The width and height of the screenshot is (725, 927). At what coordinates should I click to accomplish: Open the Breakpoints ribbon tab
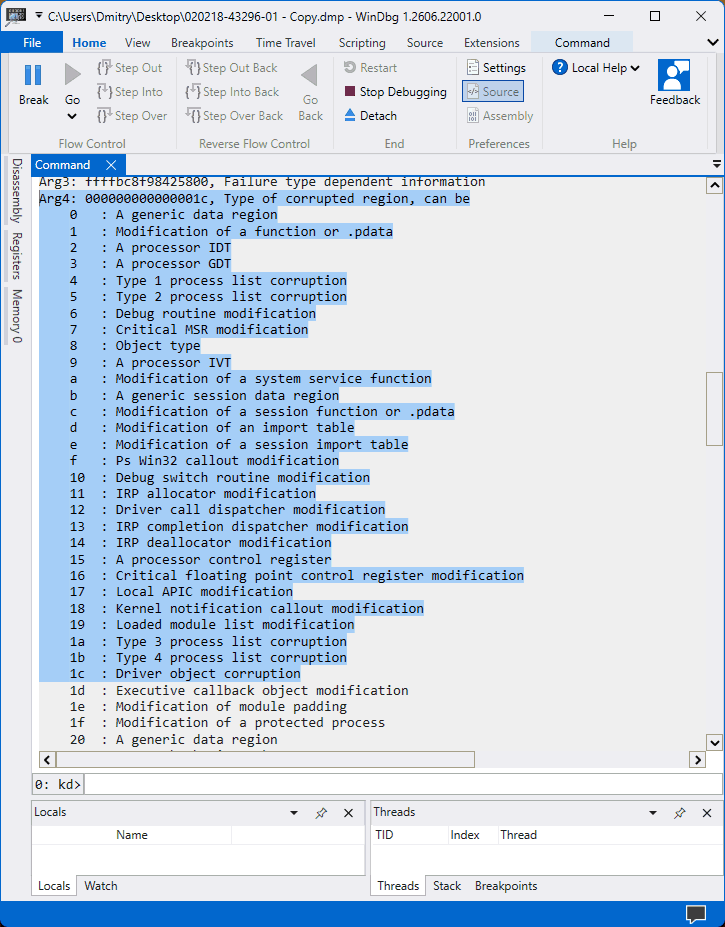[202, 43]
